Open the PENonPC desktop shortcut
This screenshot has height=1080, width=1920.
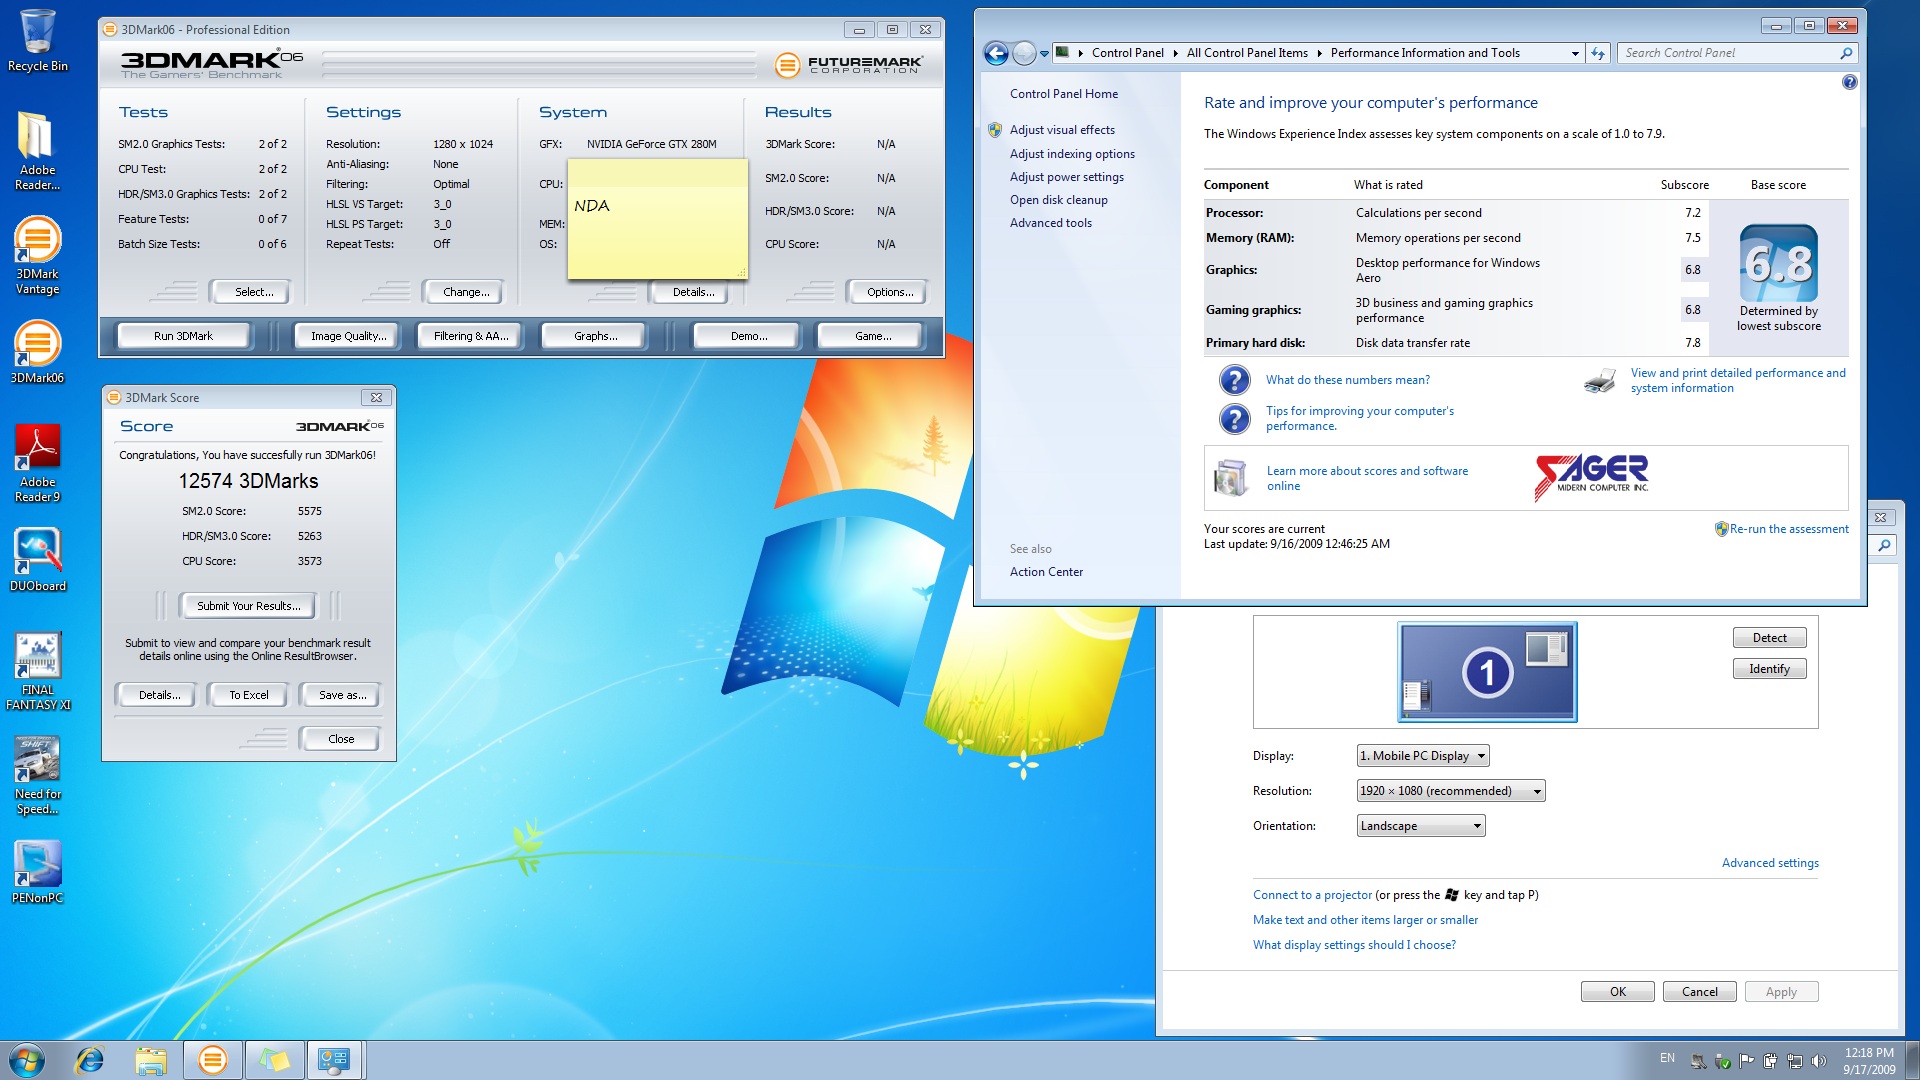(37, 872)
